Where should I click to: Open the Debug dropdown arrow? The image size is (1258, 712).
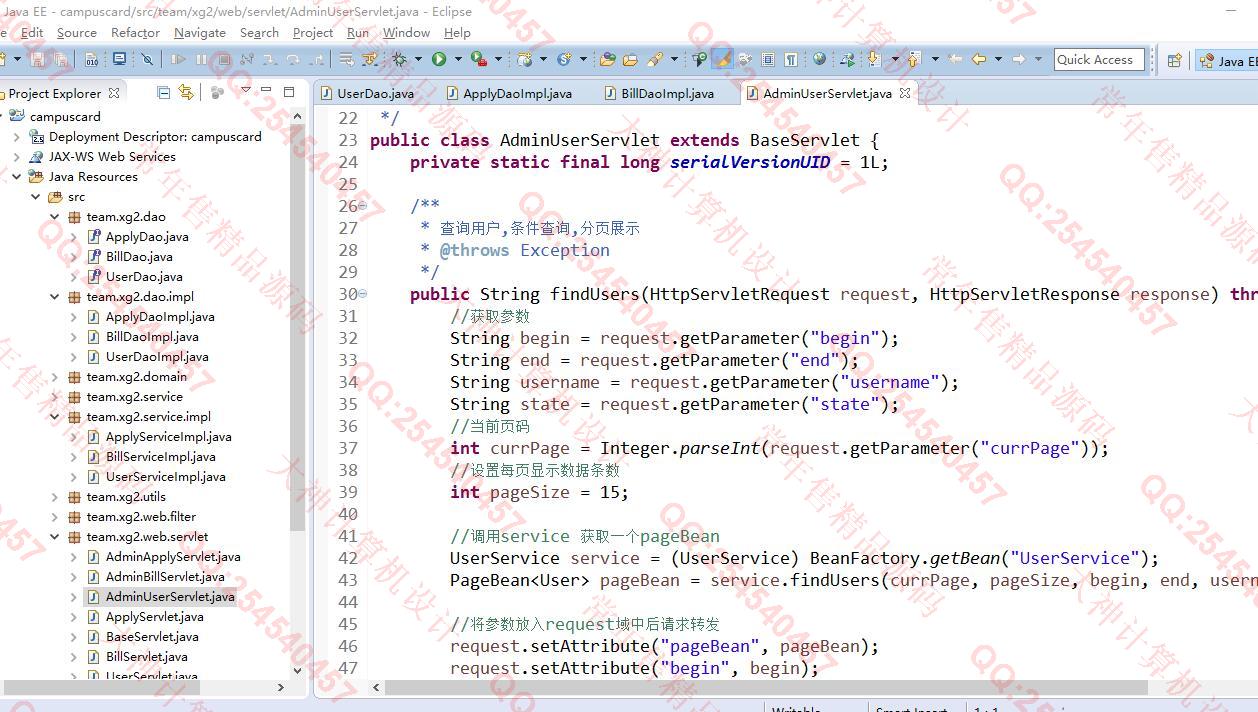pyautogui.click(x=418, y=59)
